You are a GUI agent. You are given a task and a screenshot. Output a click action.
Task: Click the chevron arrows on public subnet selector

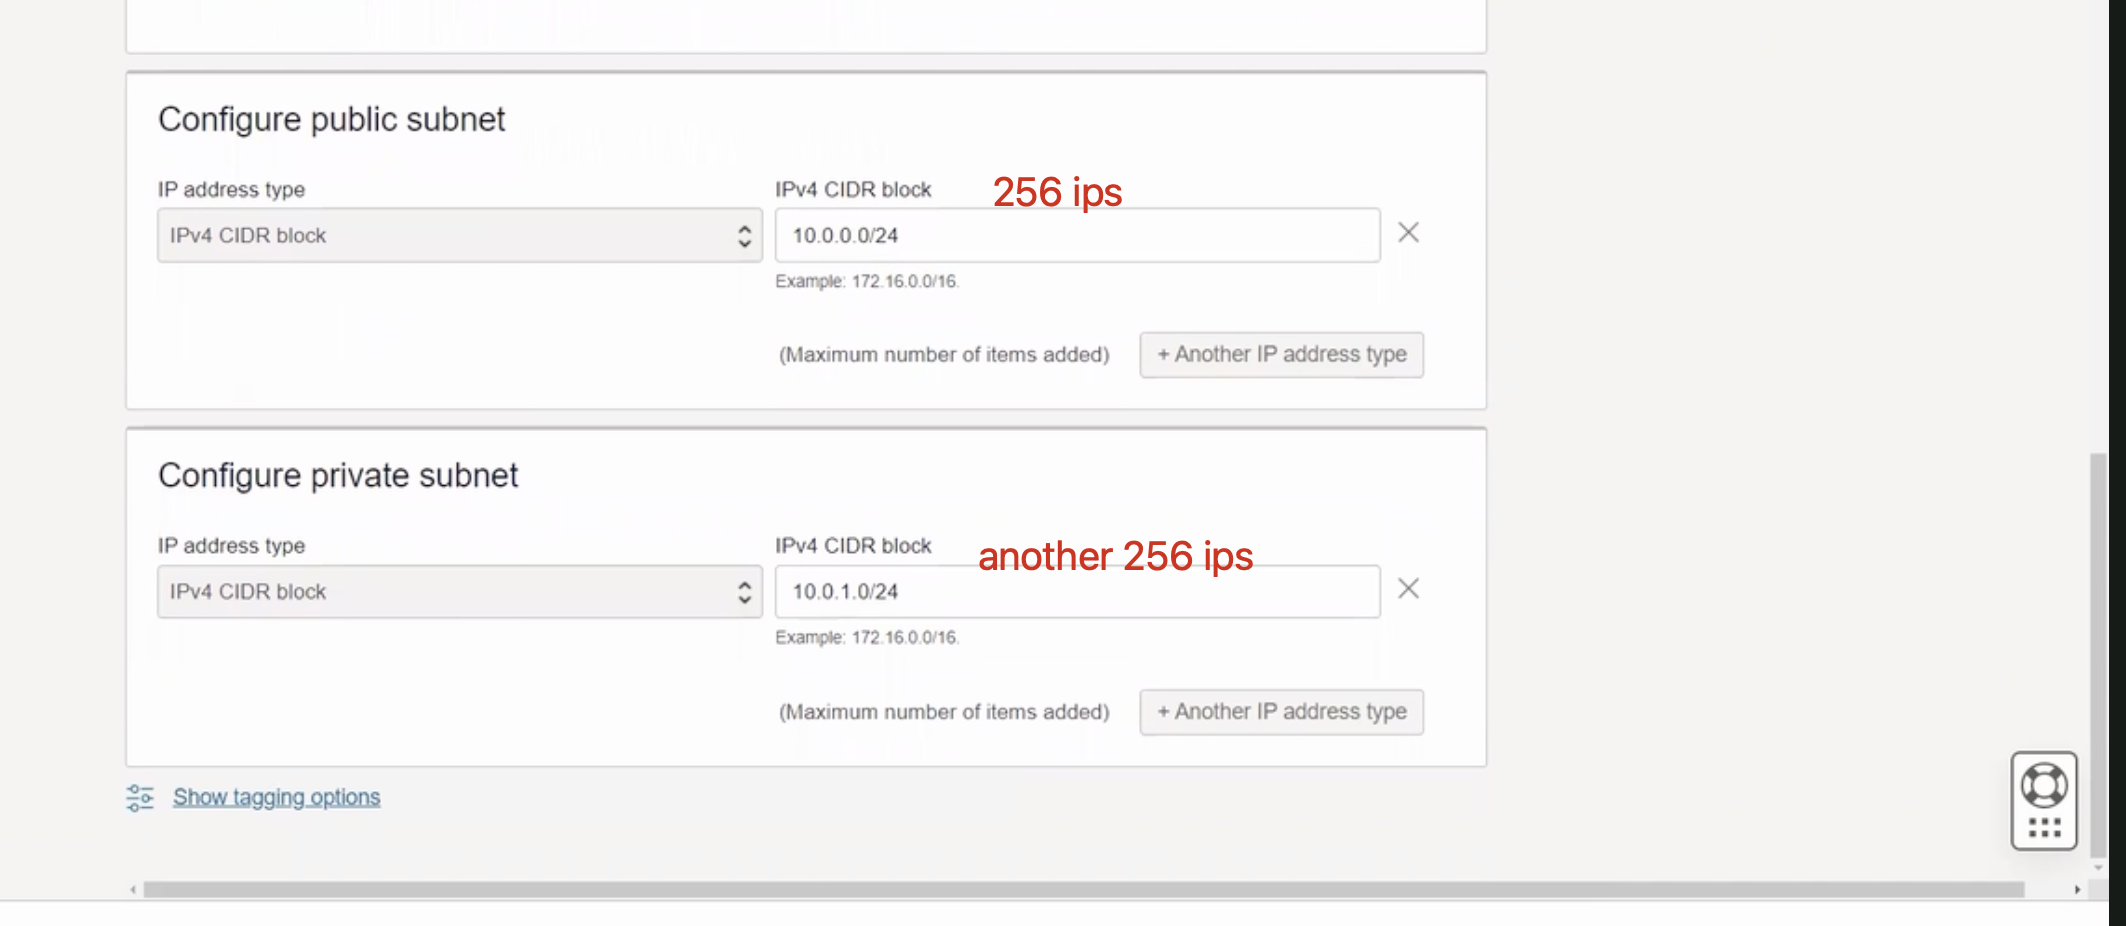744,236
